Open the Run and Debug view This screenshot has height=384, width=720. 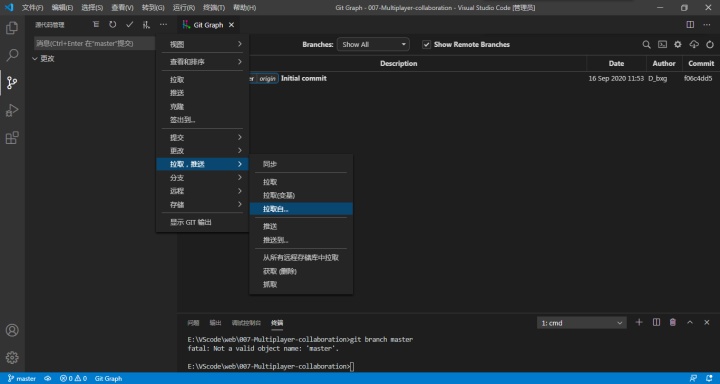[12, 110]
